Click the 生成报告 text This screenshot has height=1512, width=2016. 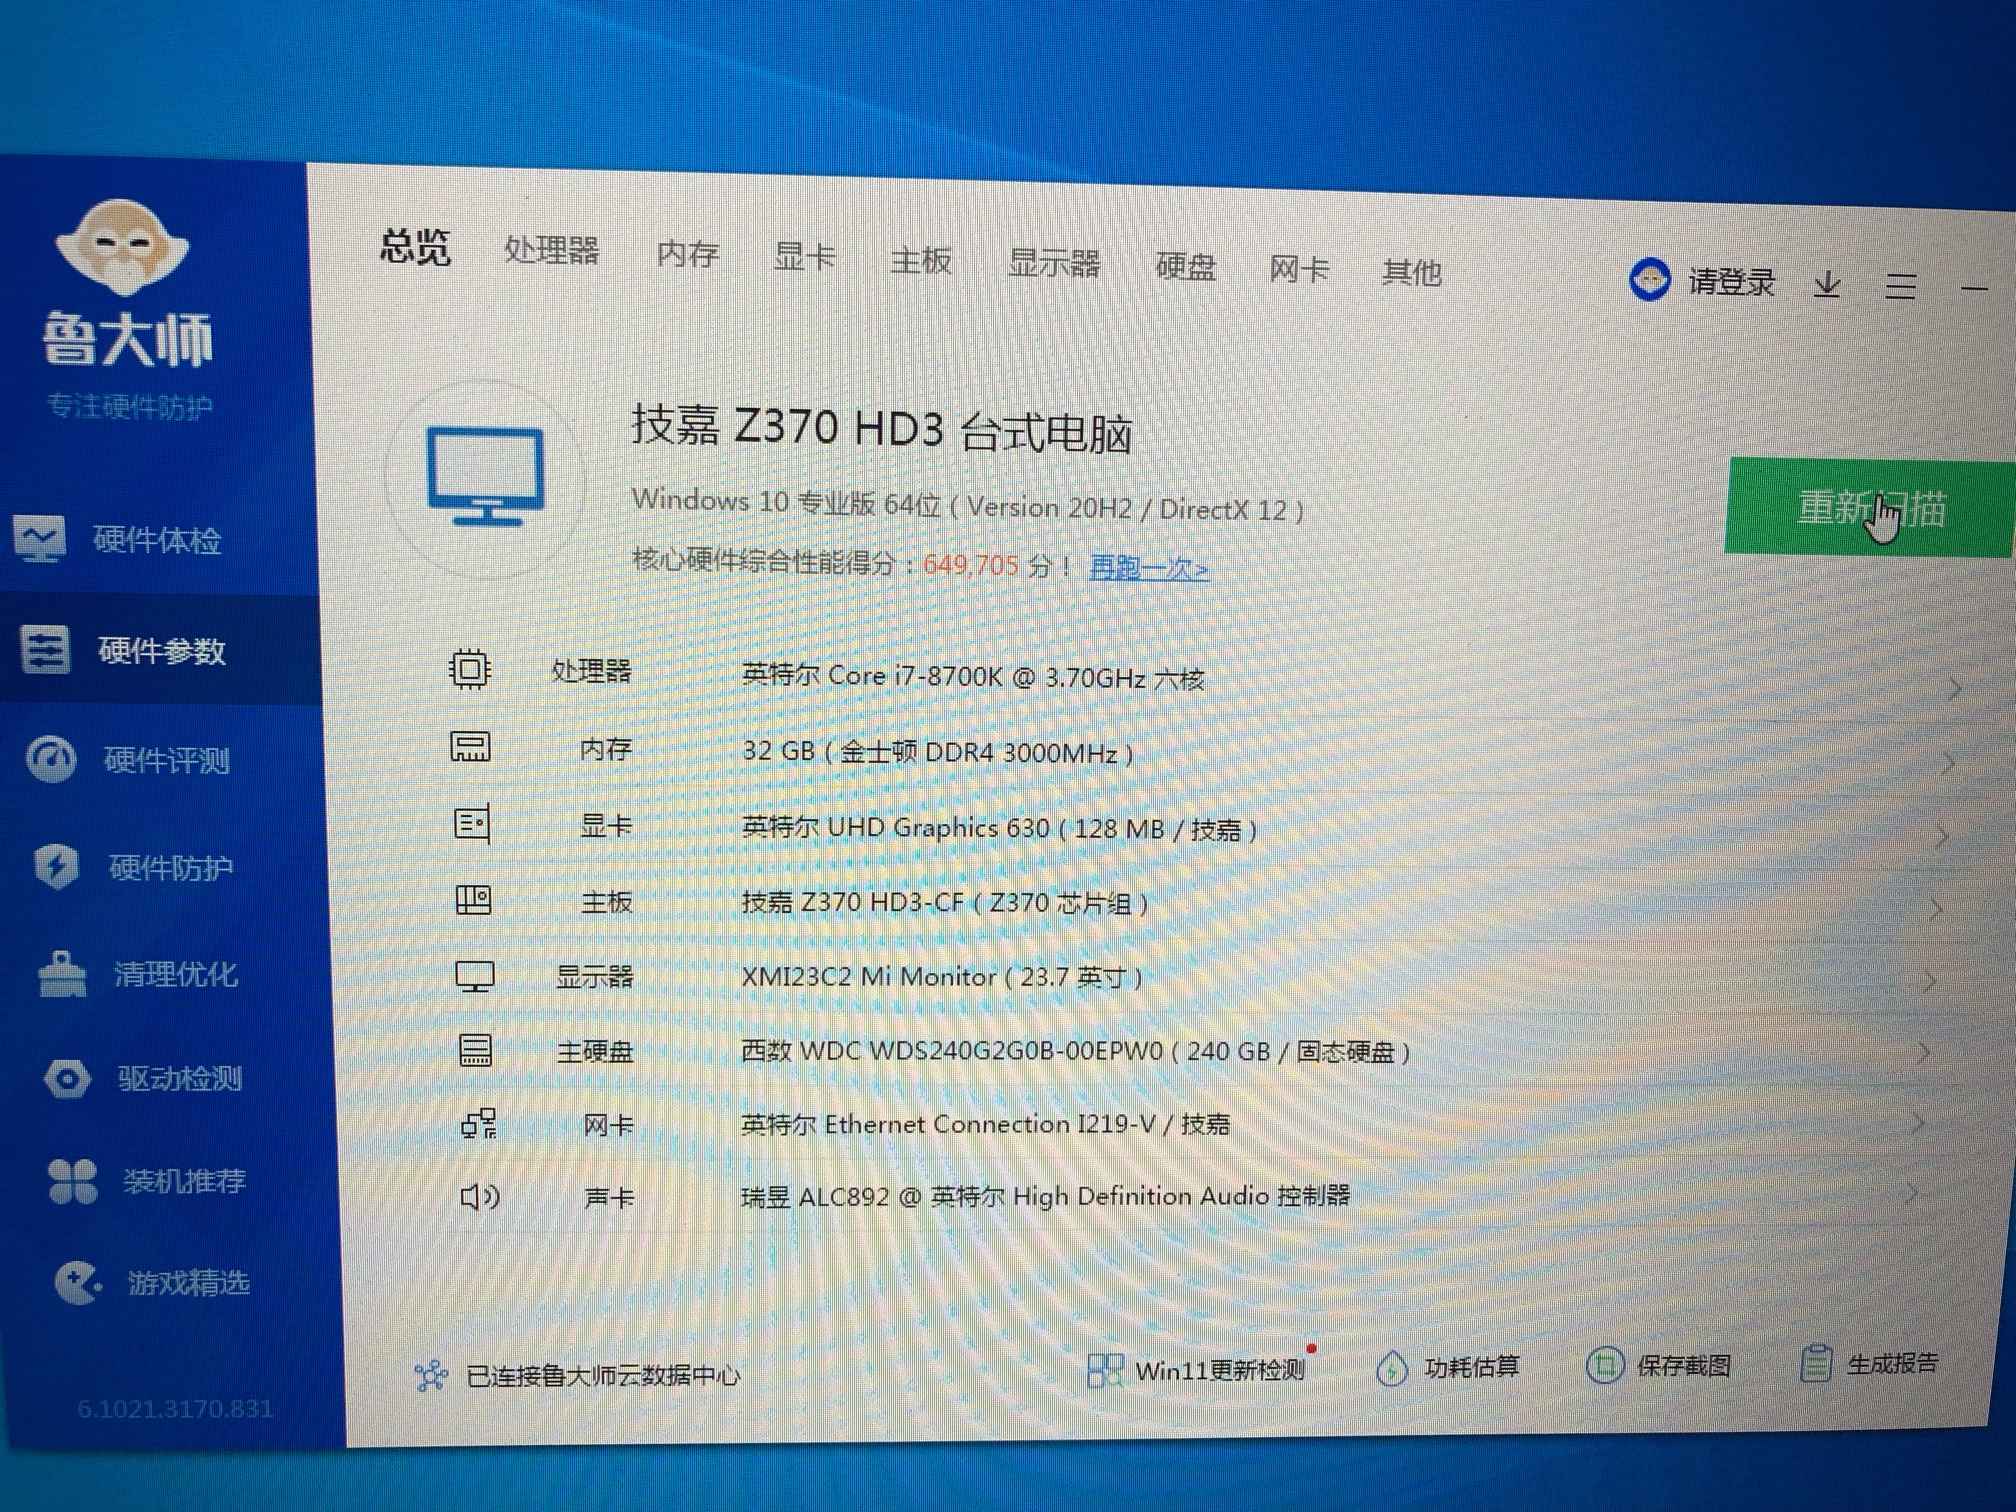pos(1891,1363)
